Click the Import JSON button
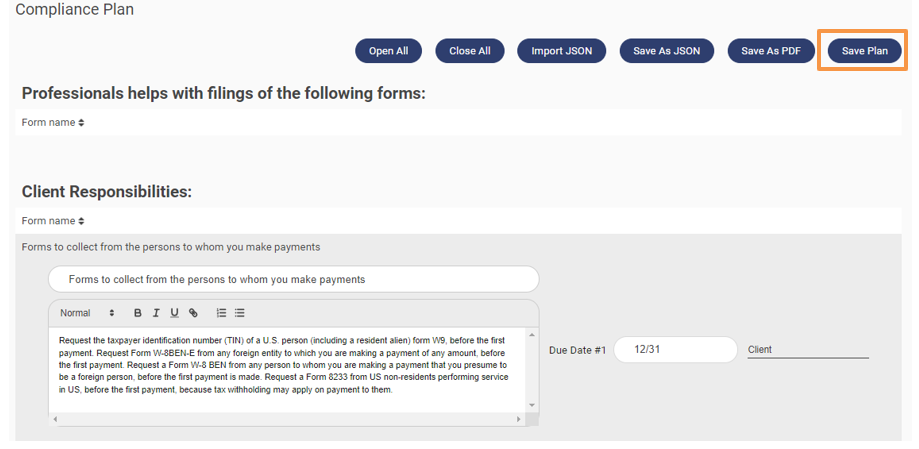Screen dimensions: 919x449 click(x=561, y=51)
